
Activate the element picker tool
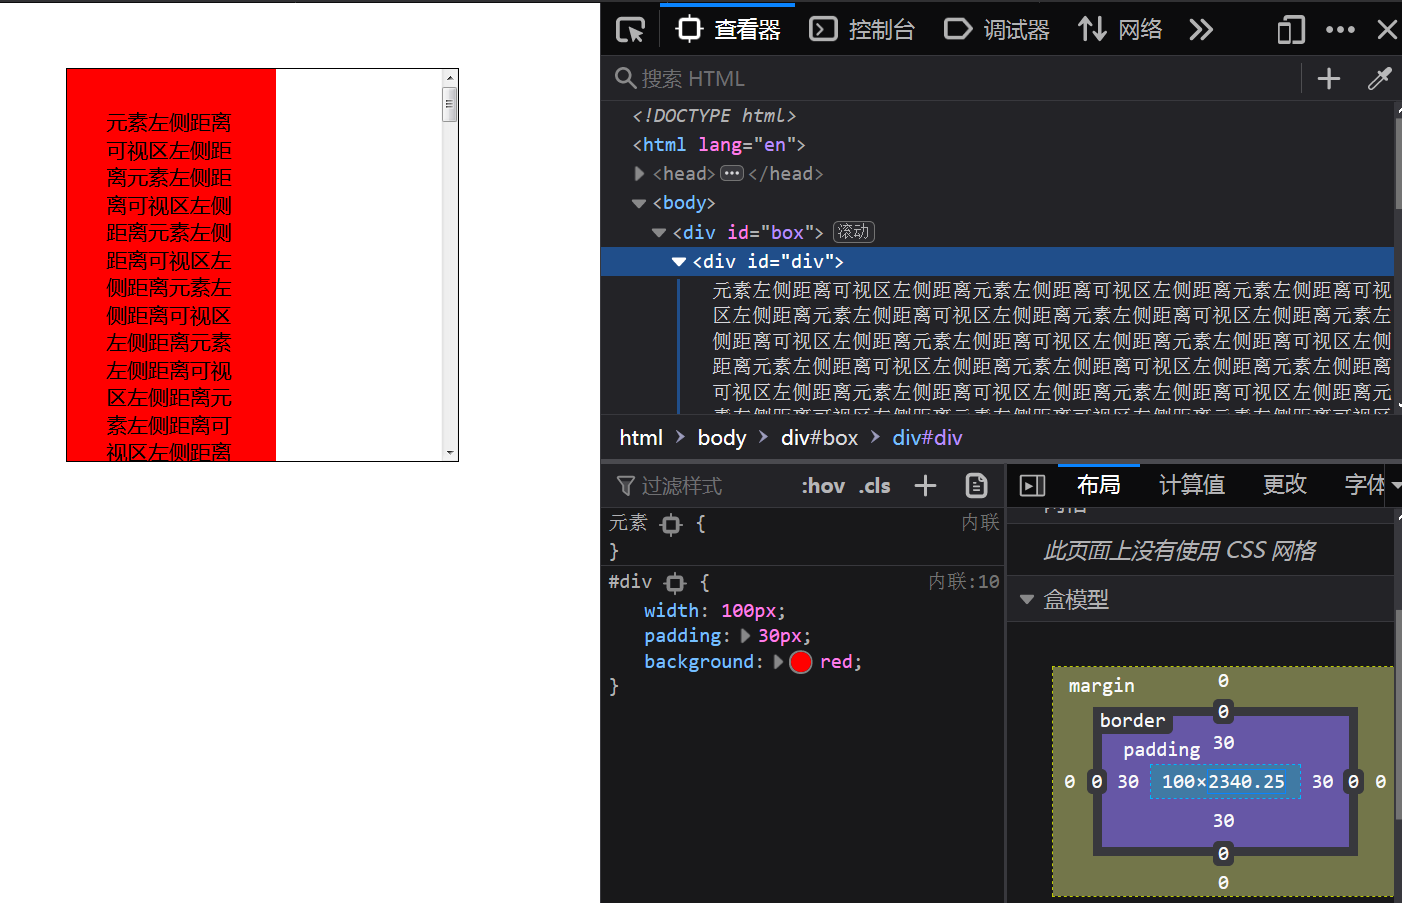[x=630, y=30]
